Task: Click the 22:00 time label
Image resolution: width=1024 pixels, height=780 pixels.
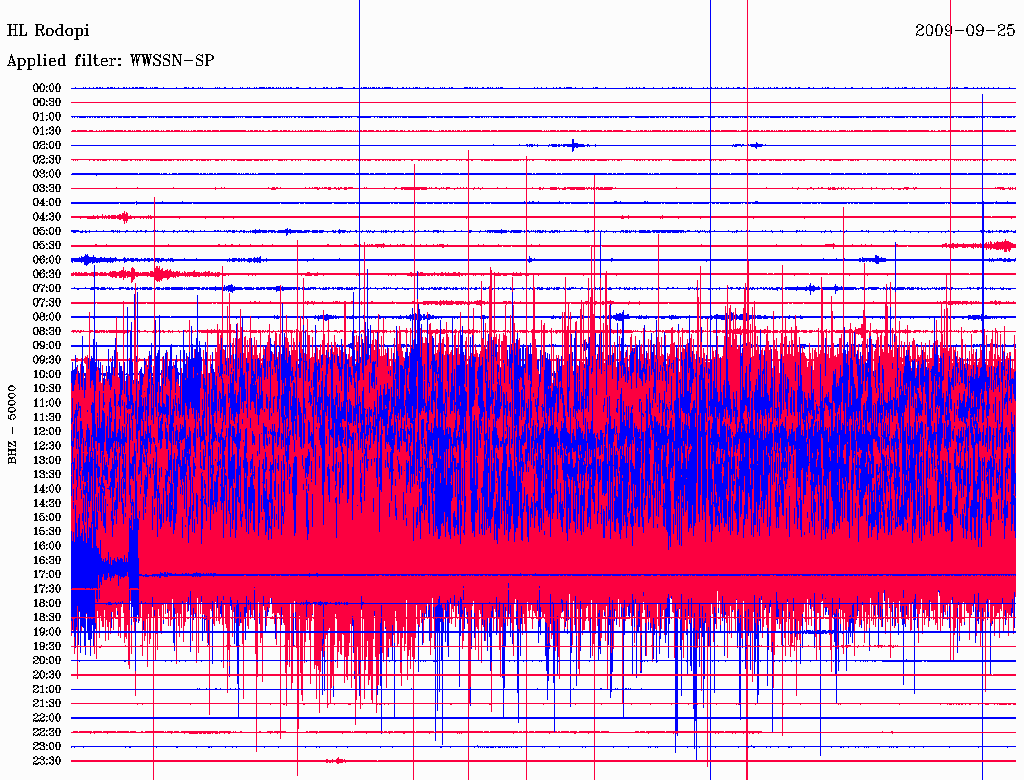Action: tap(46, 718)
